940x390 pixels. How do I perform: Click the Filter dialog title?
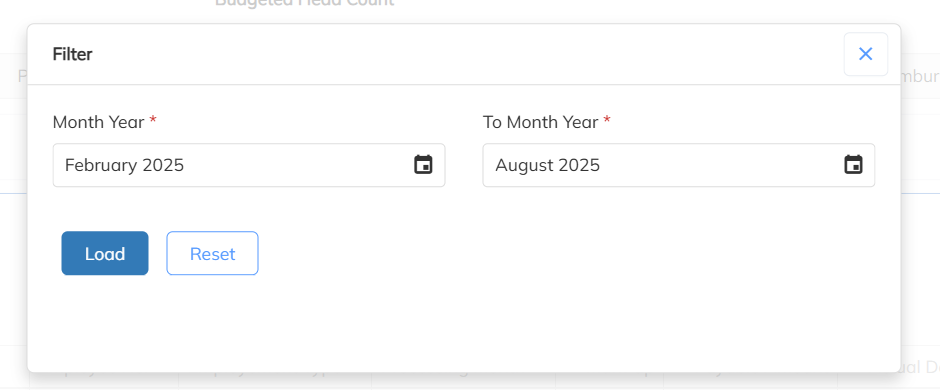point(73,54)
